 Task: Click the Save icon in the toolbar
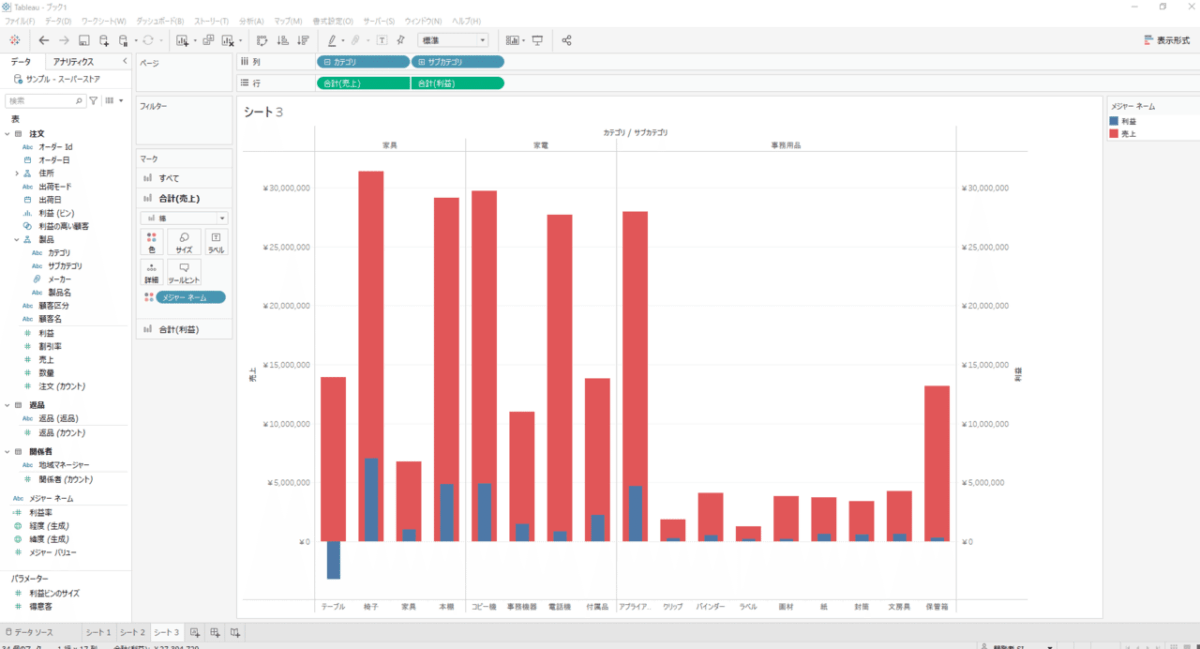pos(84,41)
